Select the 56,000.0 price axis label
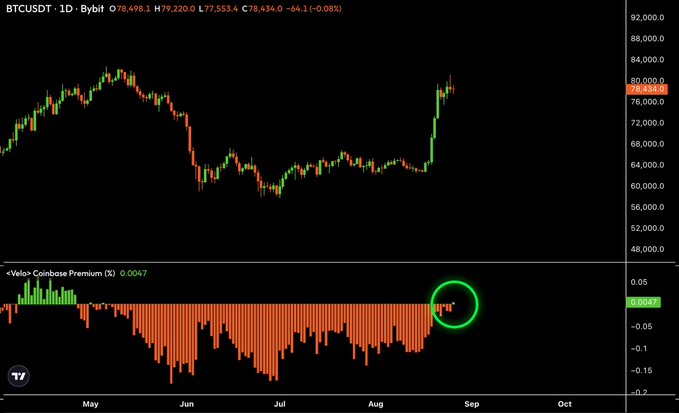This screenshot has width=679, height=413. click(x=647, y=207)
